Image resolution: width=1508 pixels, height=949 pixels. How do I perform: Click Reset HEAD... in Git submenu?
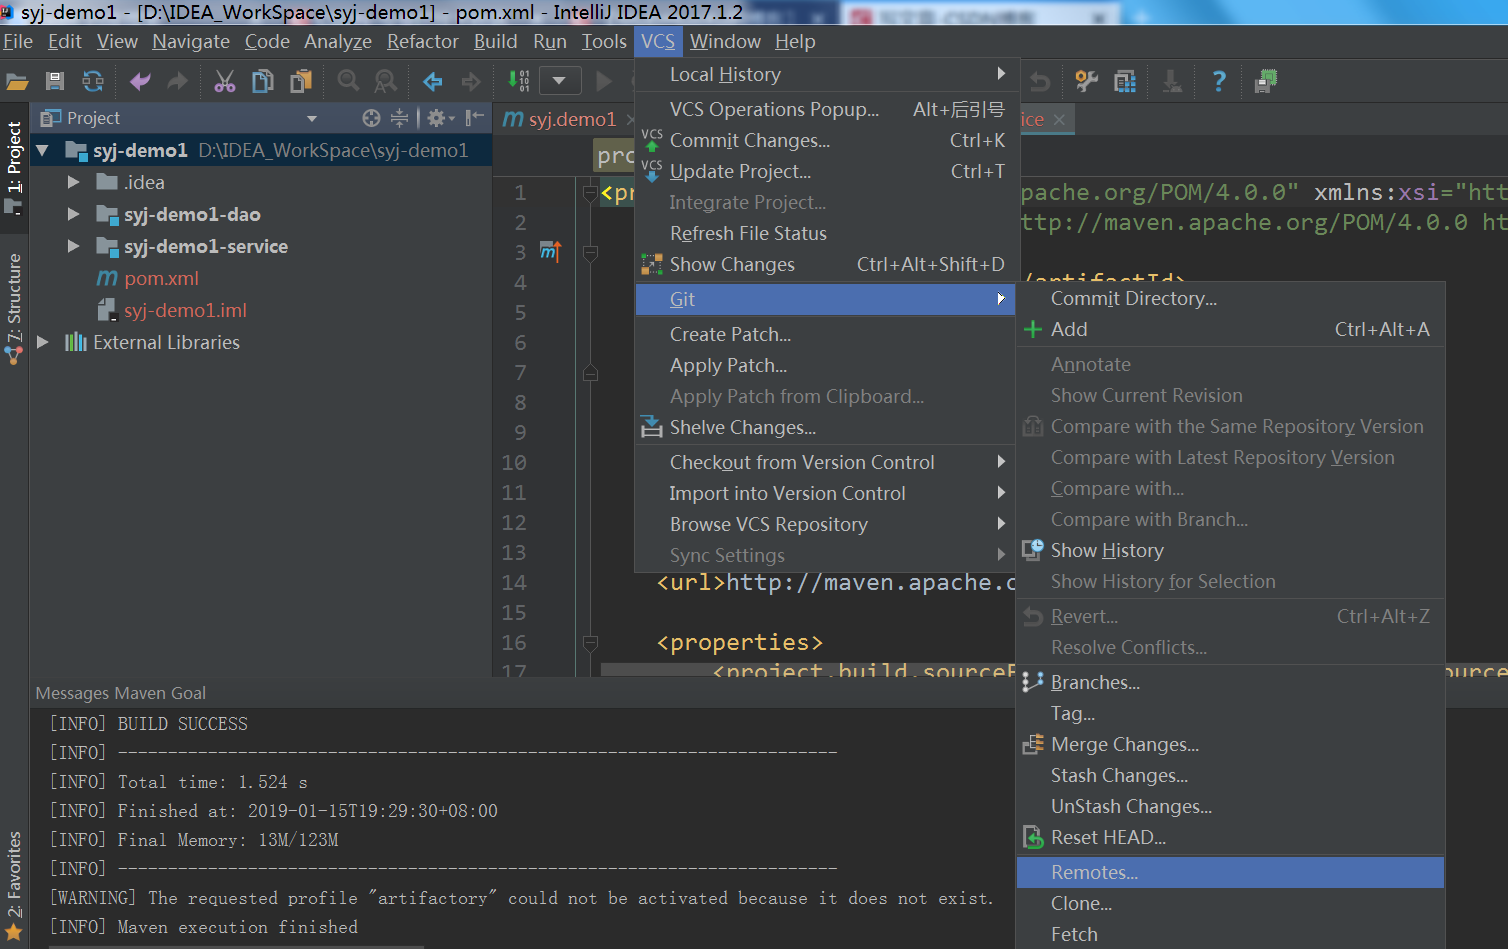click(1230, 837)
